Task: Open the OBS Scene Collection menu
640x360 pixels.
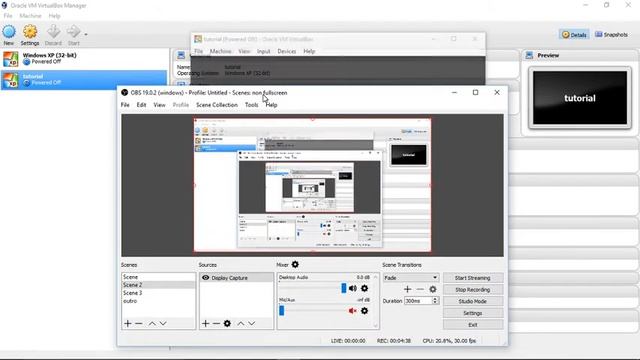Action: tap(217, 105)
